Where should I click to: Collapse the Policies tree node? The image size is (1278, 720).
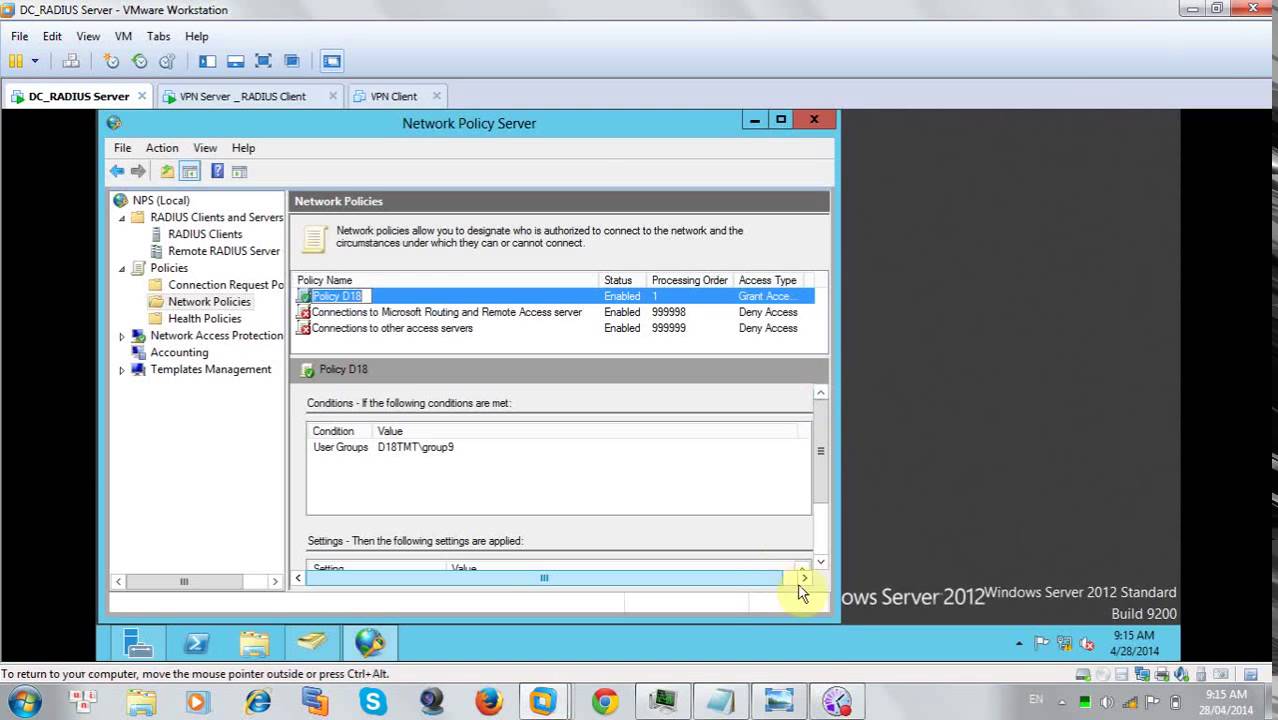[x=123, y=268]
